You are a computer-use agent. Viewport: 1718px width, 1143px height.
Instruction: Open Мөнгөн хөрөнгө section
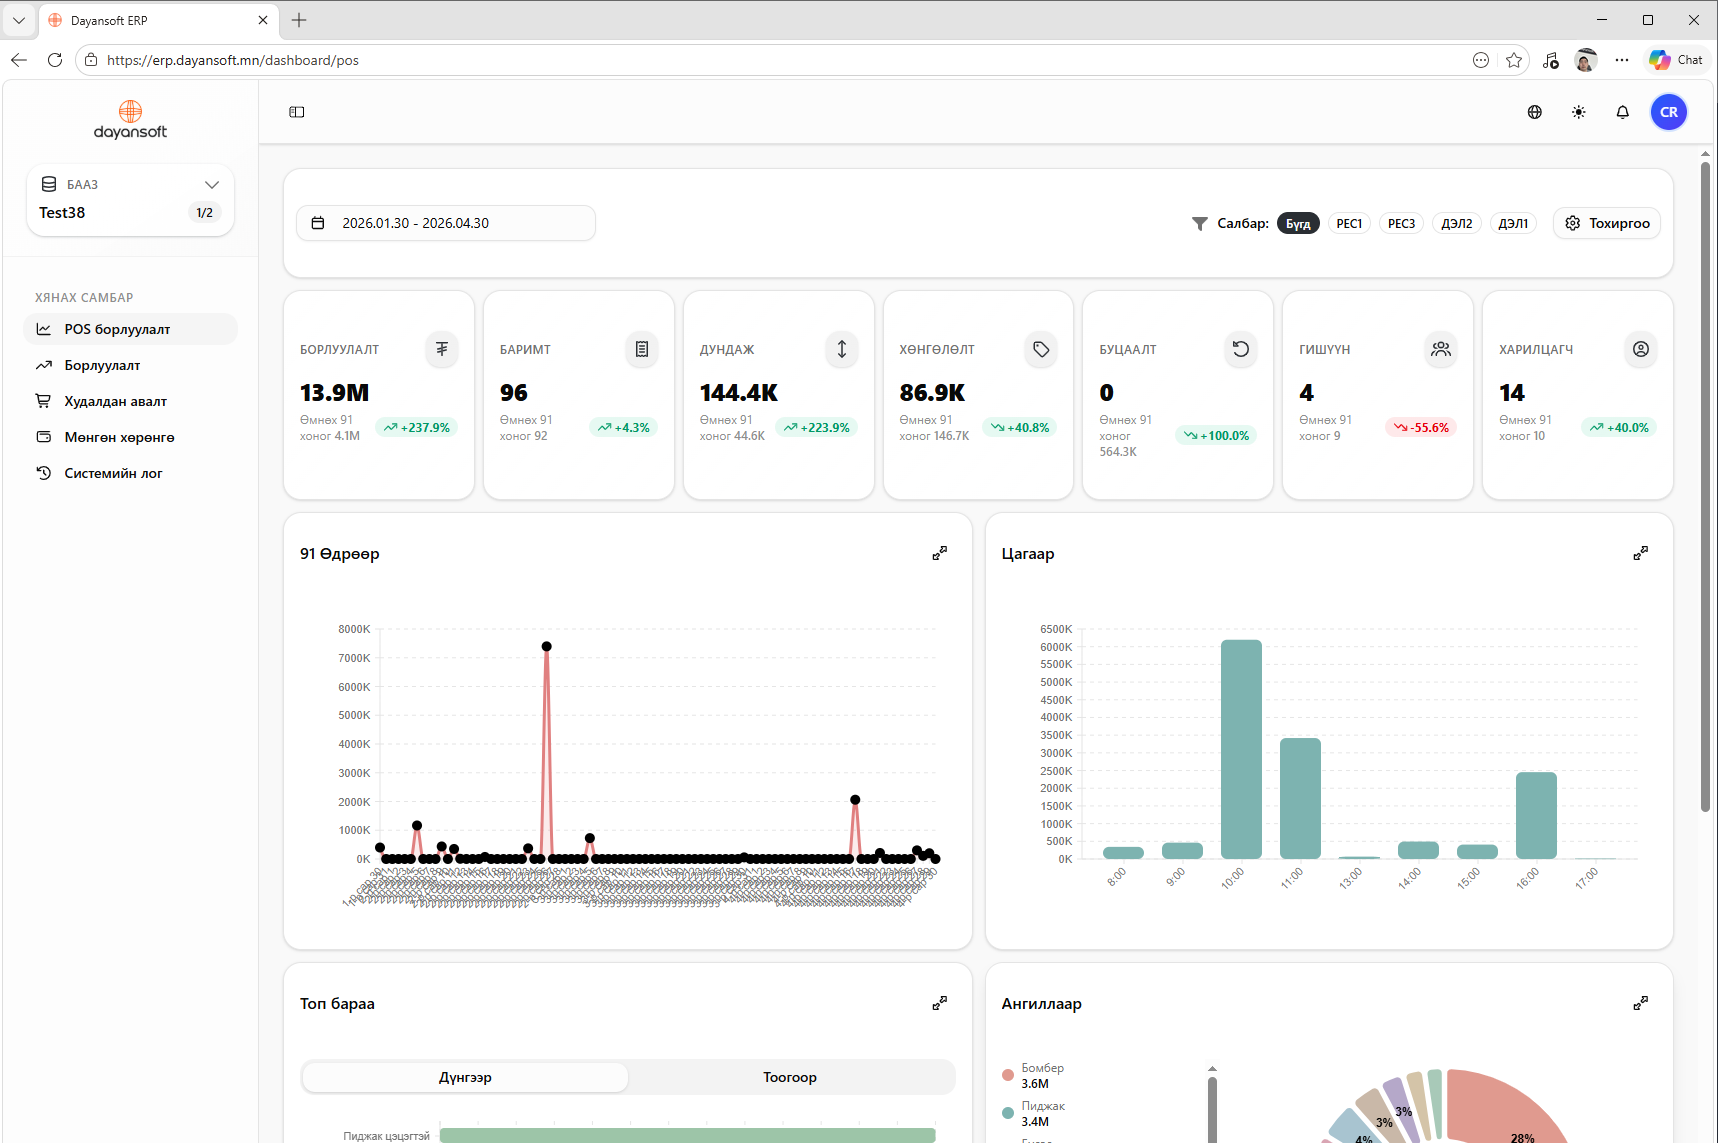[130, 437]
